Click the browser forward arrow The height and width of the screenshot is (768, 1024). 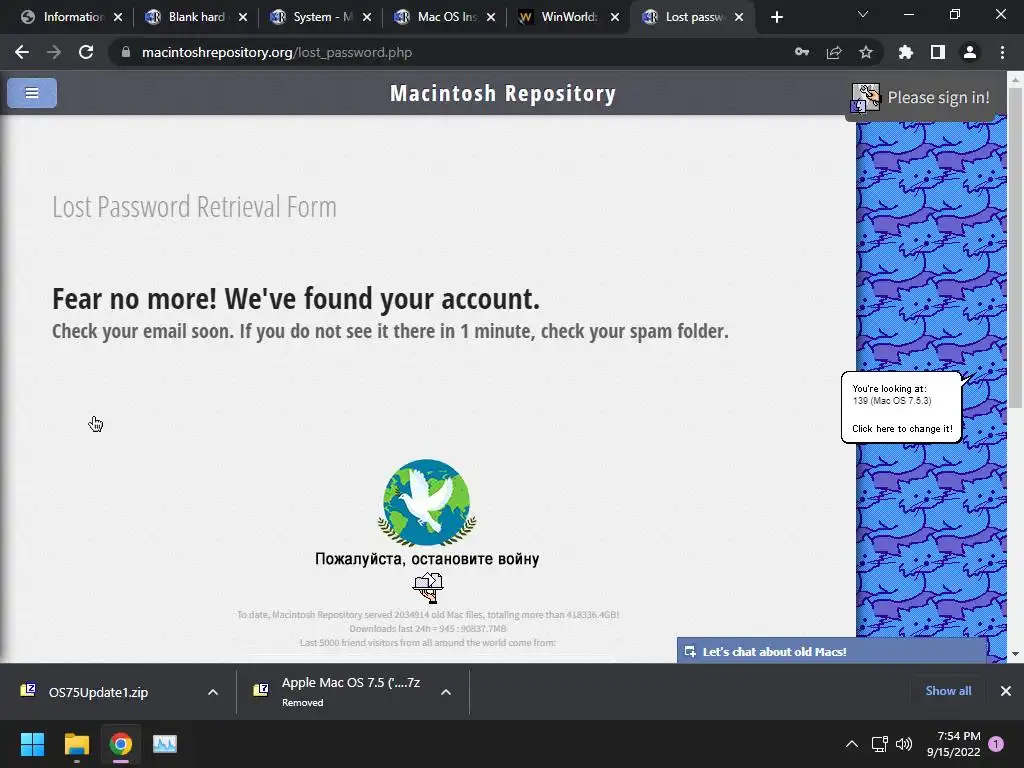(x=54, y=52)
